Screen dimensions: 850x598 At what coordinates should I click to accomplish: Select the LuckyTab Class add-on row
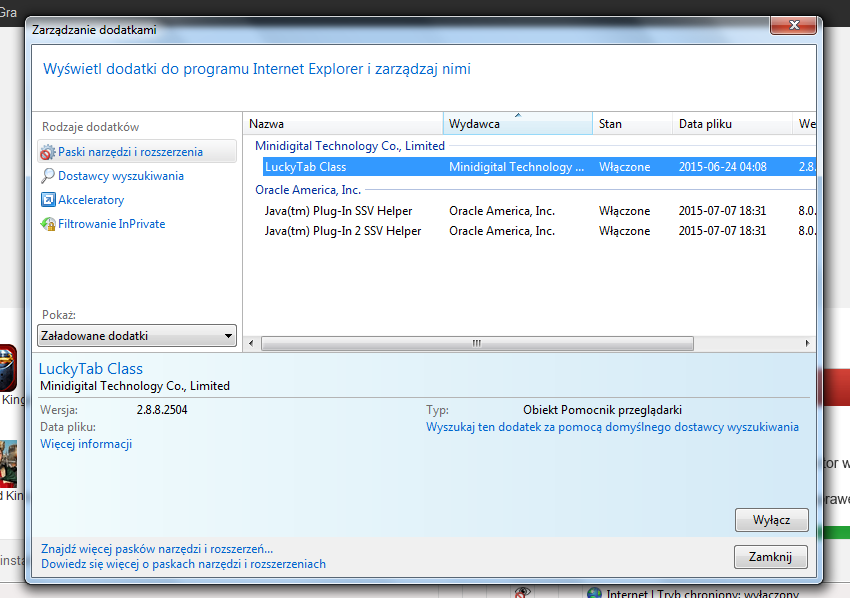point(539,167)
